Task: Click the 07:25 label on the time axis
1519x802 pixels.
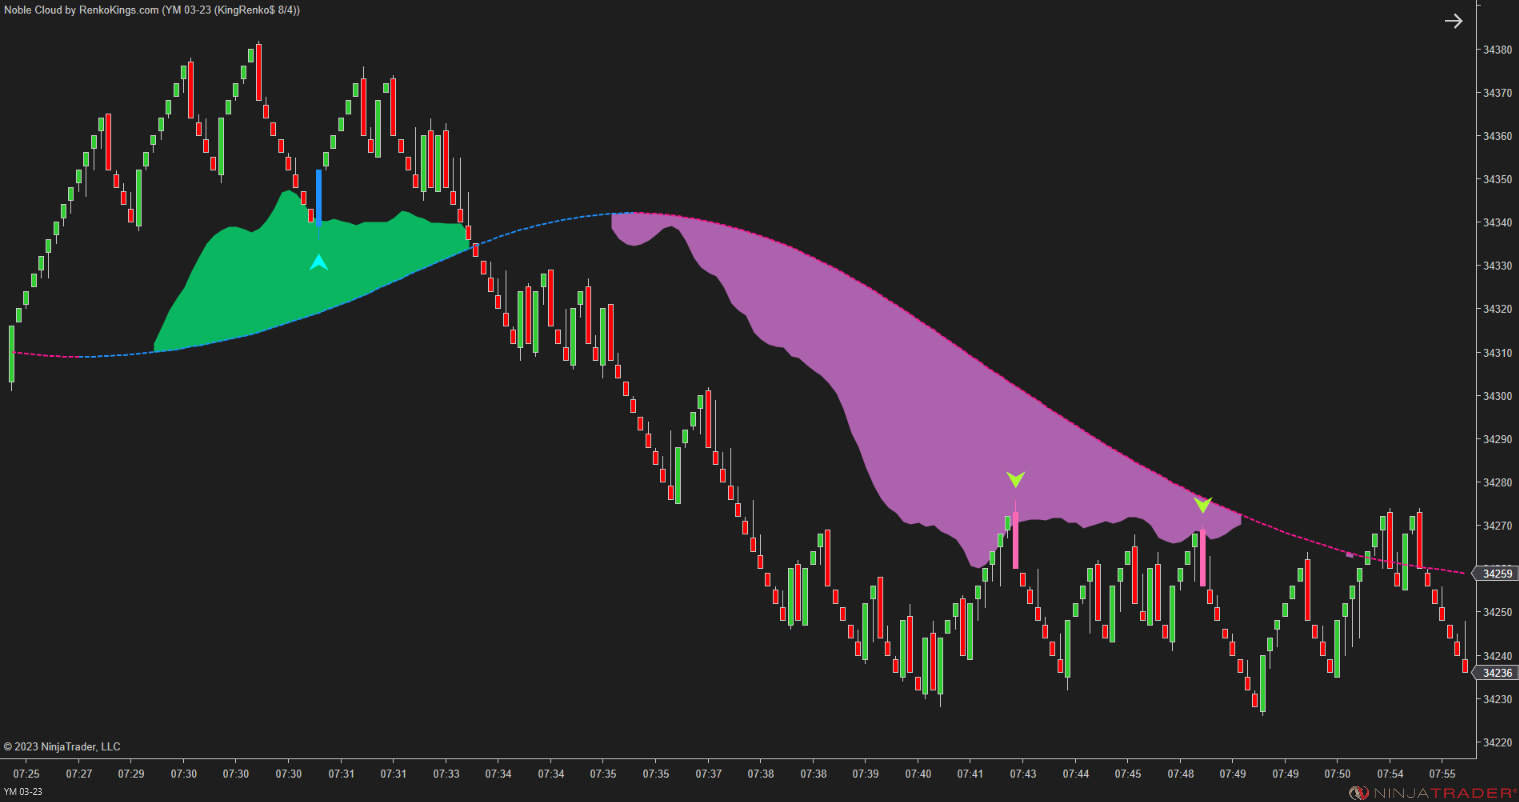Action: (x=25, y=773)
